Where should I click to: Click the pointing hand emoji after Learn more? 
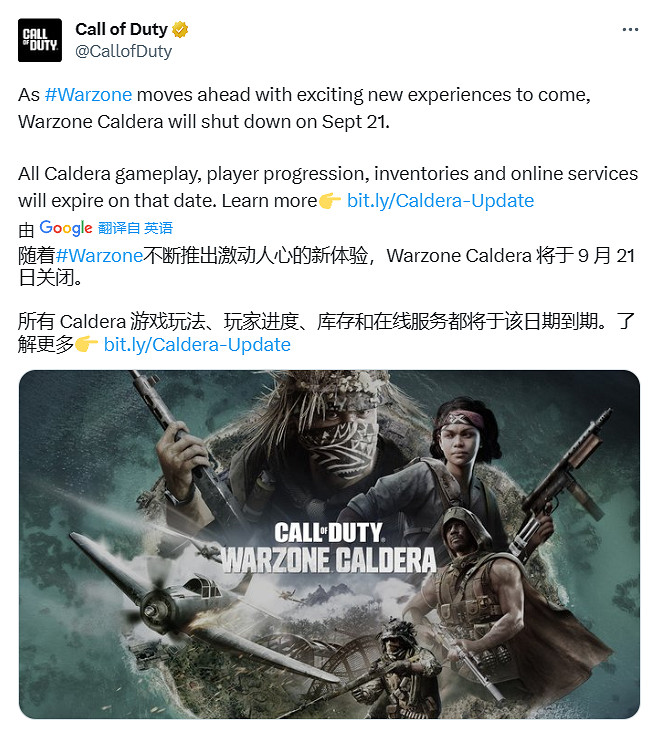(330, 201)
